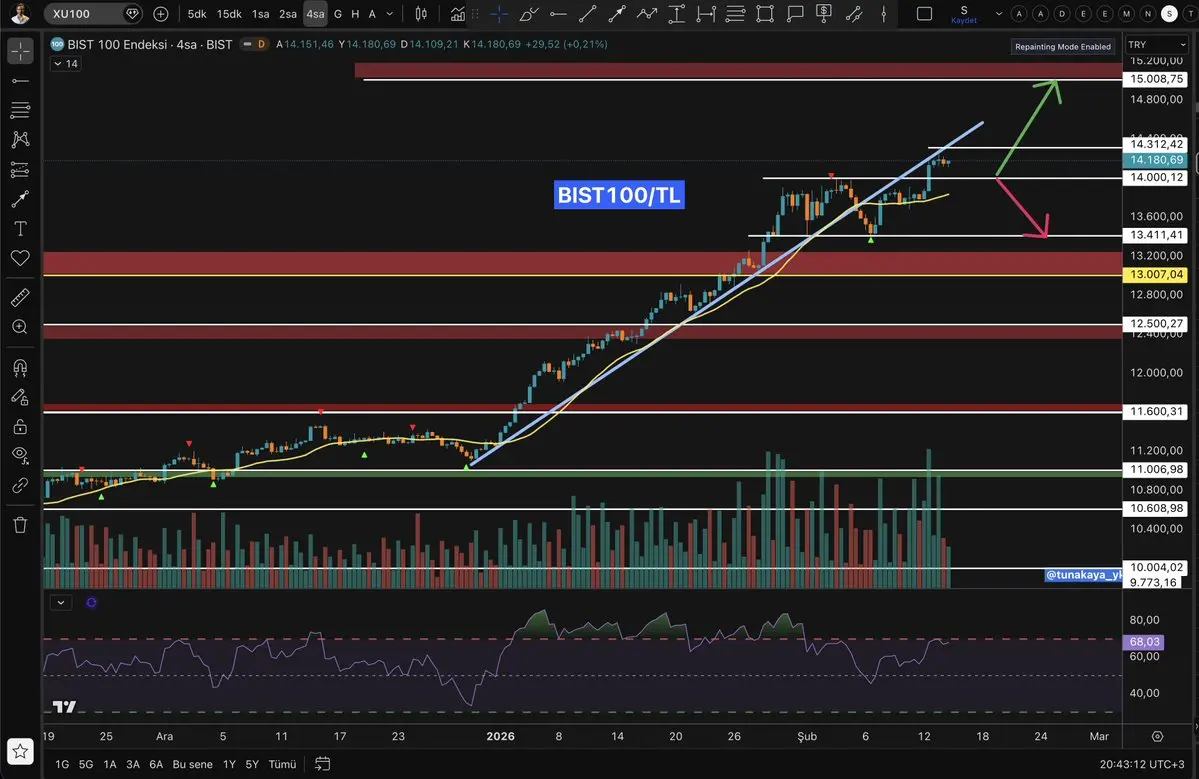The width and height of the screenshot is (1199, 779).
Task: Switch to the 15dk timeframe
Action: coord(229,14)
